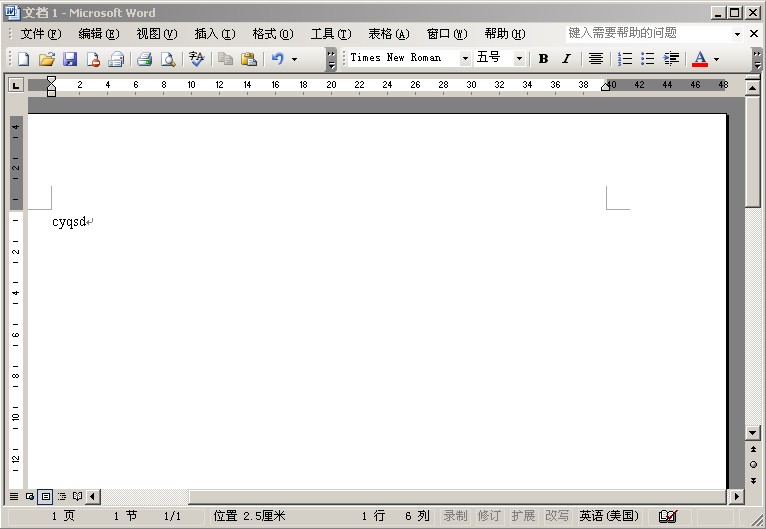The height and width of the screenshot is (529, 766).
Task: Open the 格式(O) menu
Action: coord(273,34)
